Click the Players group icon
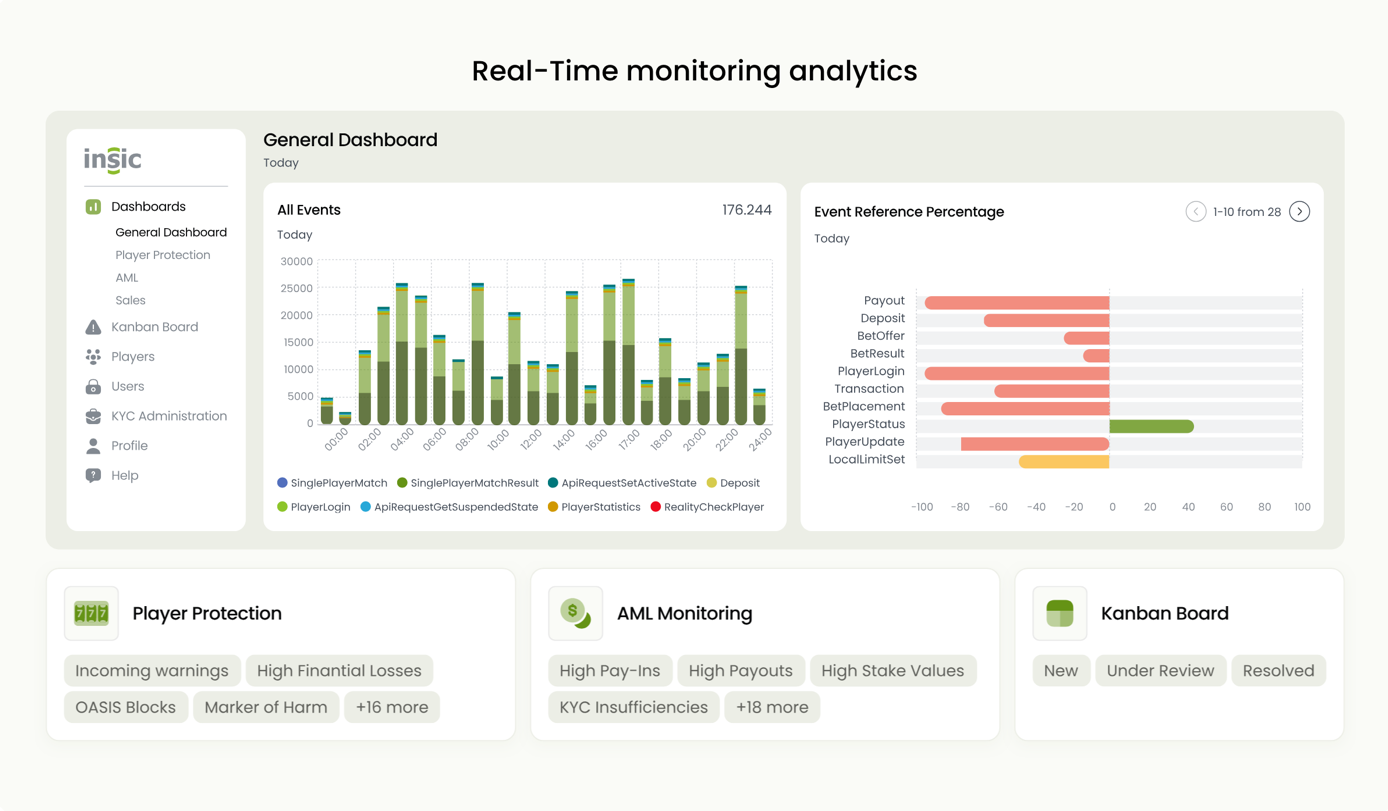The image size is (1388, 811). (x=93, y=357)
